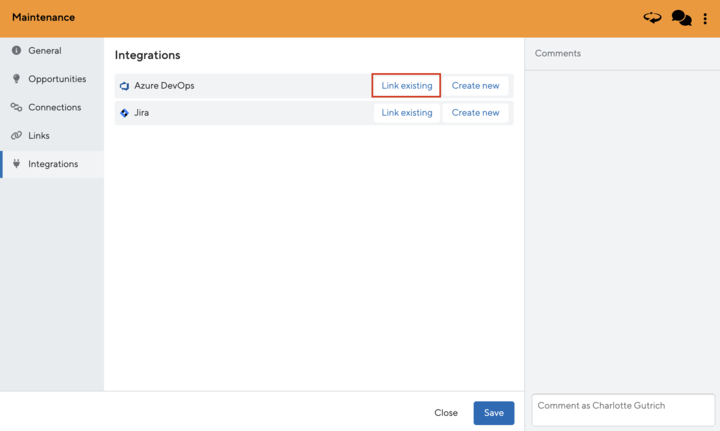
Task: Click the General info icon in sidebar
Action: 16,51
